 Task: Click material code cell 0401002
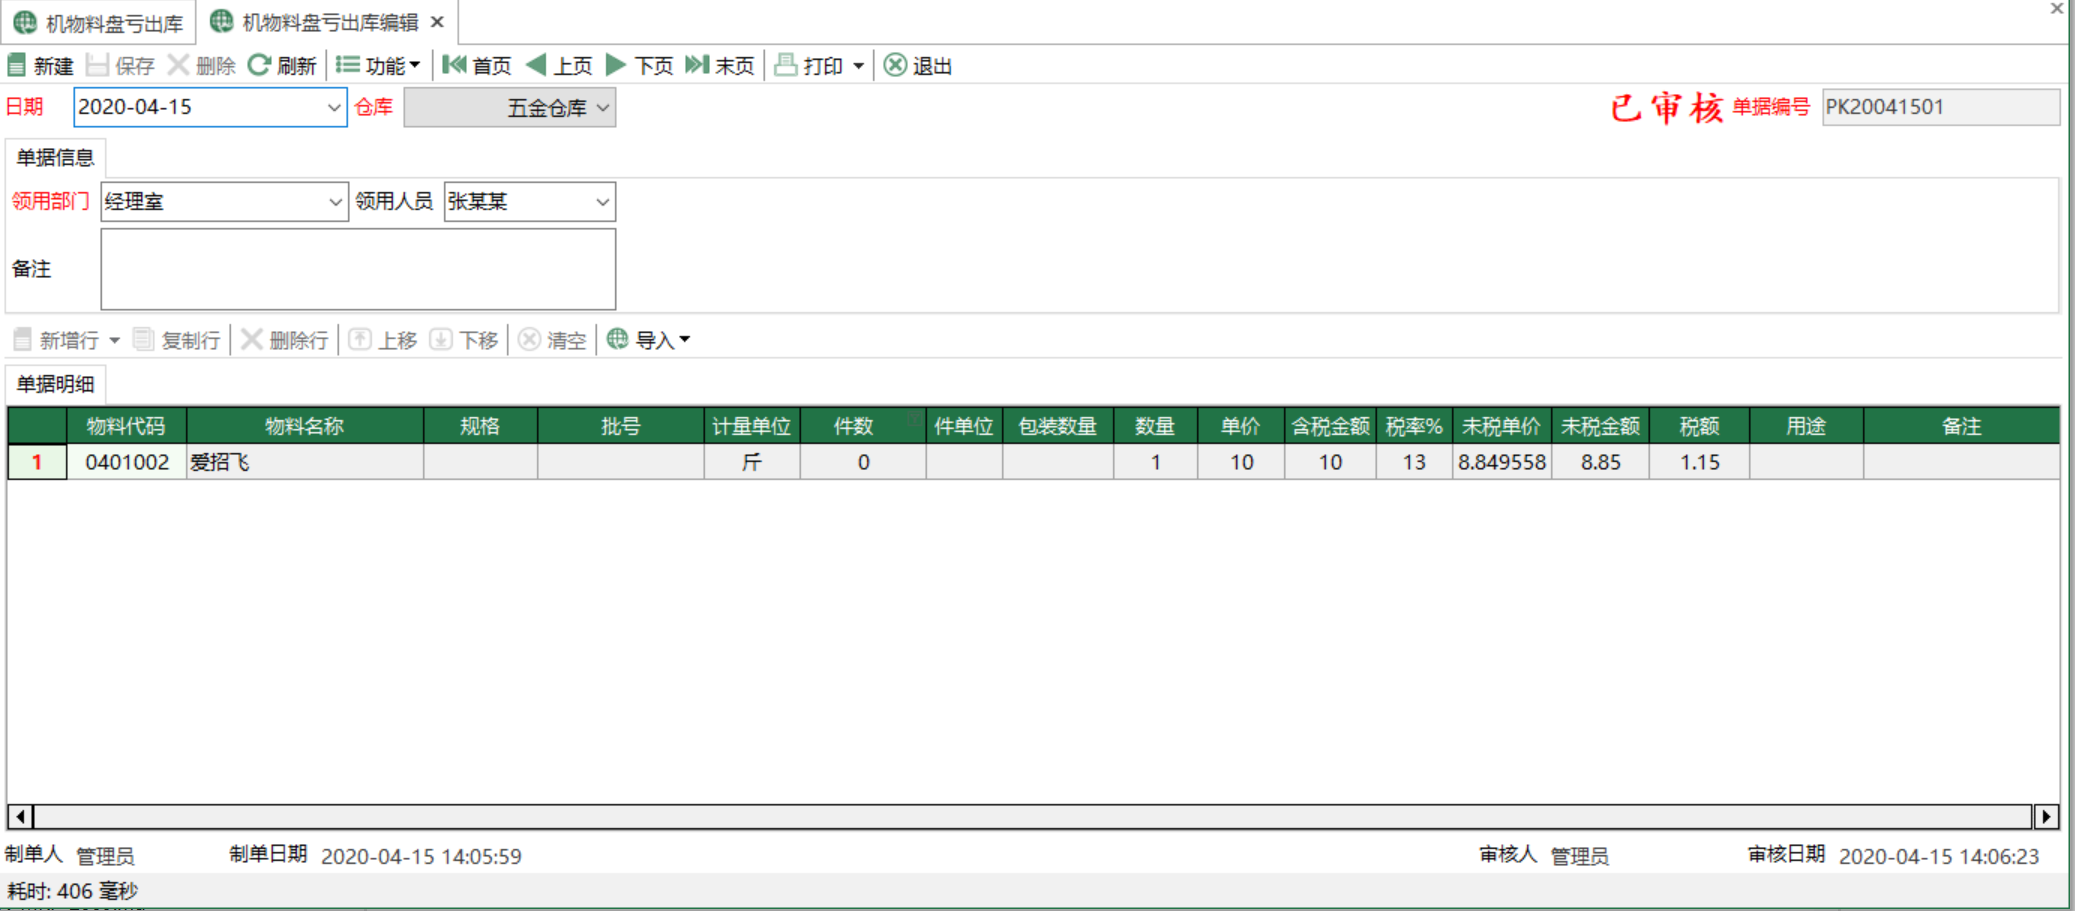(x=126, y=462)
